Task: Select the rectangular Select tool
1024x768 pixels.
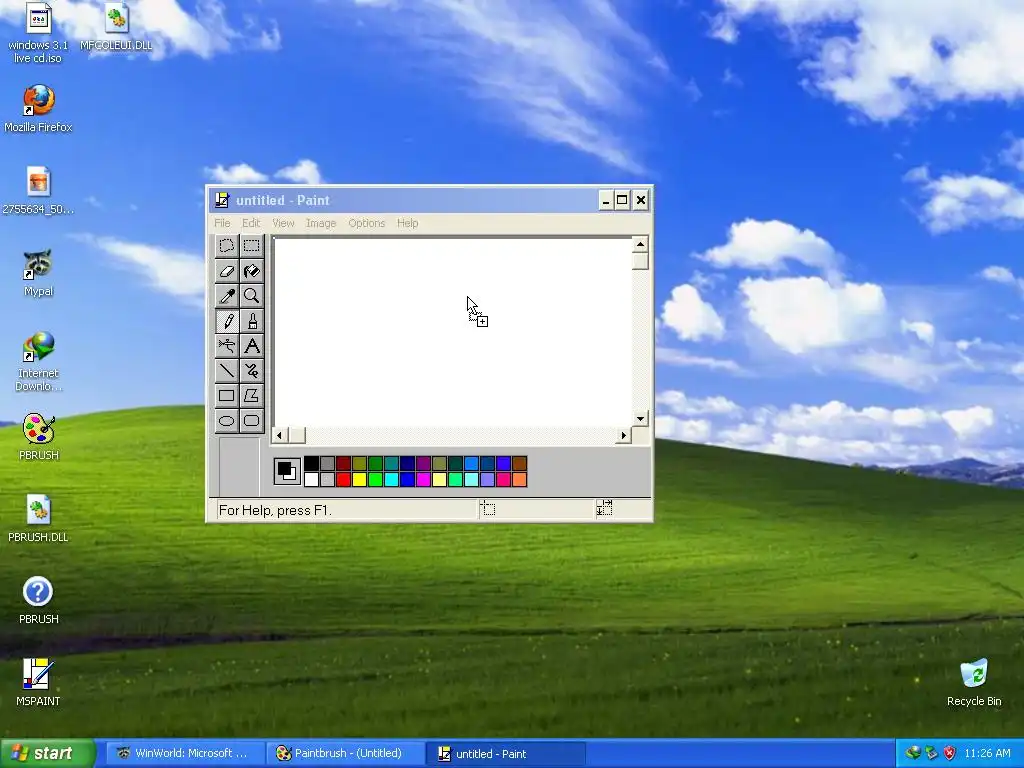Action: (x=251, y=246)
